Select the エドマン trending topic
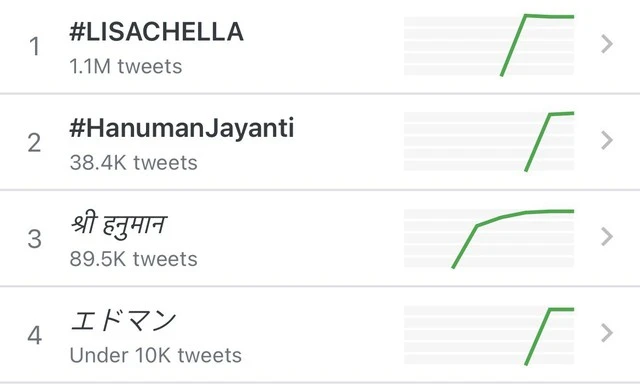 point(123,320)
